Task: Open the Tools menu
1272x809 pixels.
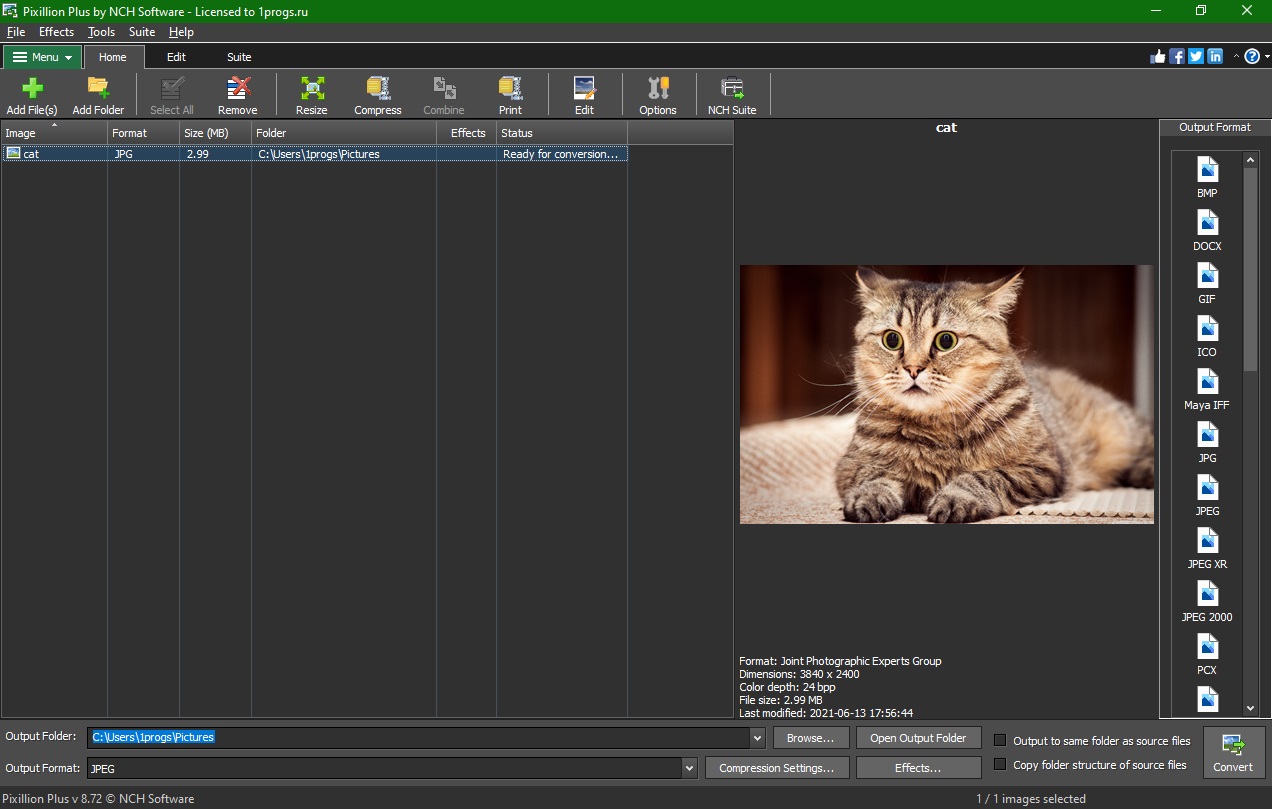Action: pyautogui.click(x=100, y=31)
